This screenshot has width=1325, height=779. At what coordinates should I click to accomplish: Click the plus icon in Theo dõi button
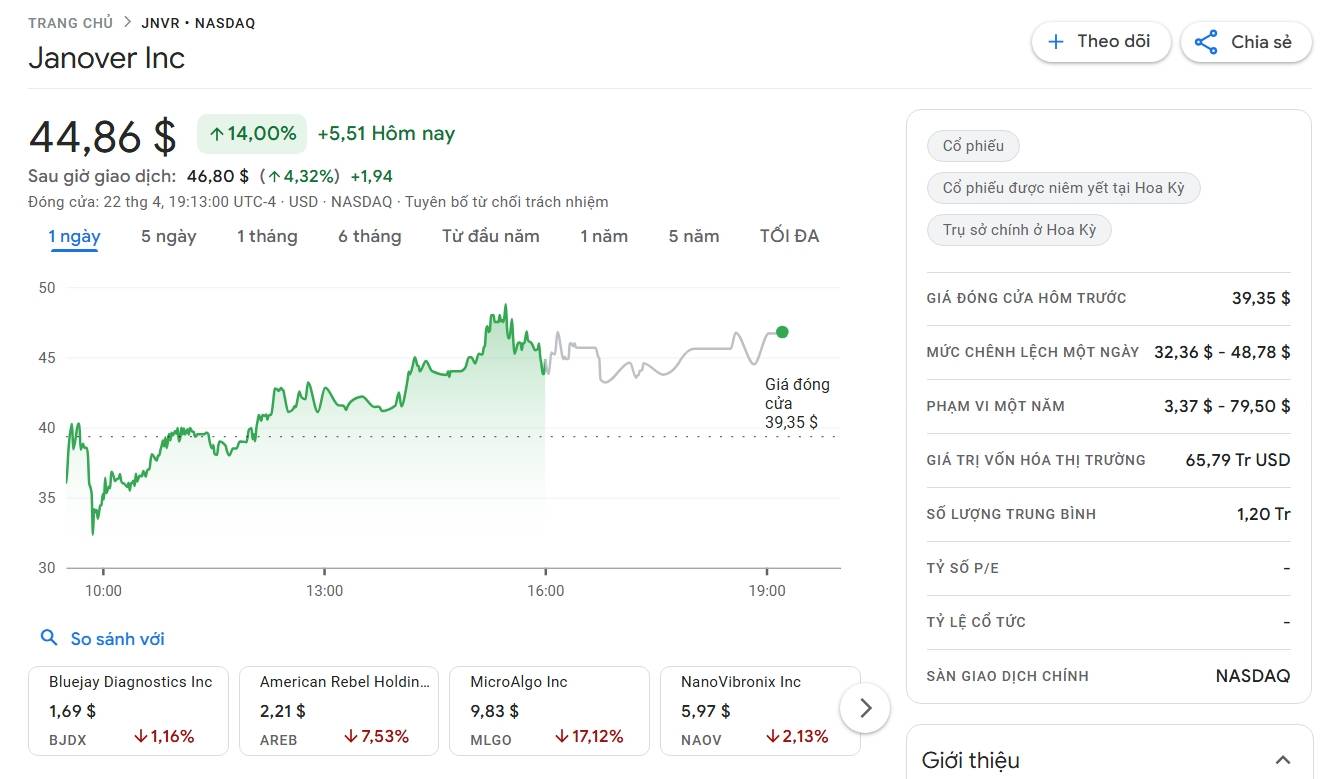click(x=1055, y=42)
